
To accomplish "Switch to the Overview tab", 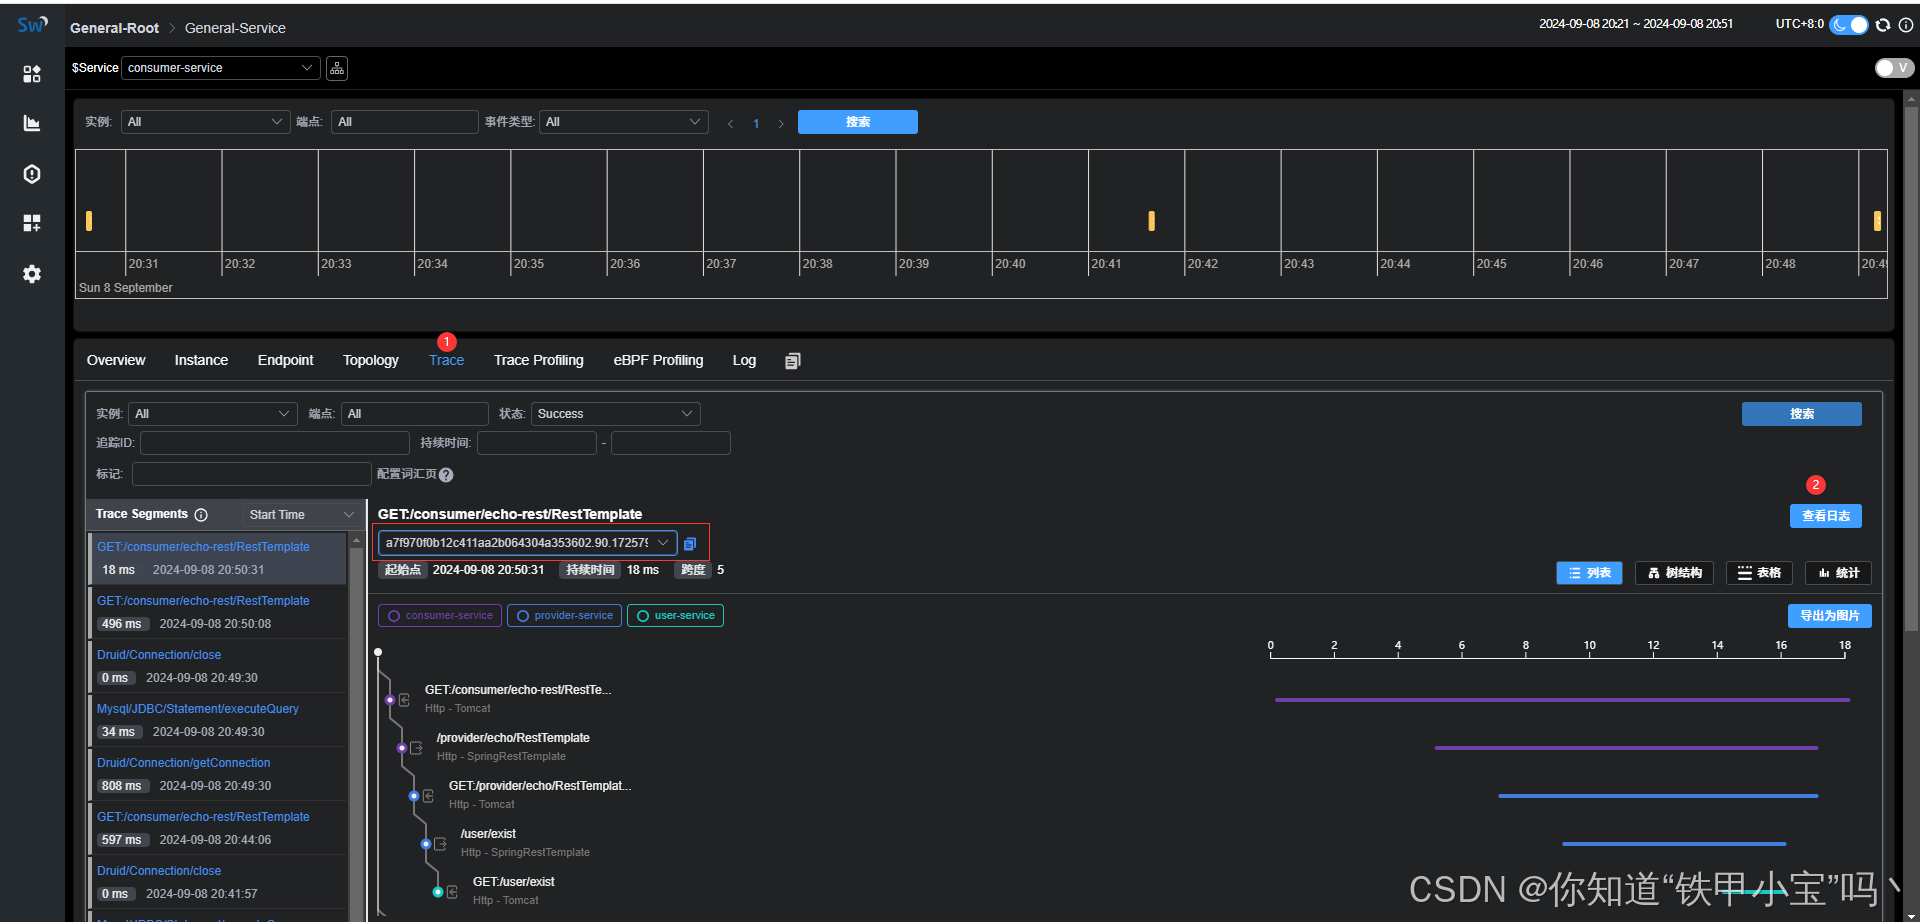I will tap(116, 361).
